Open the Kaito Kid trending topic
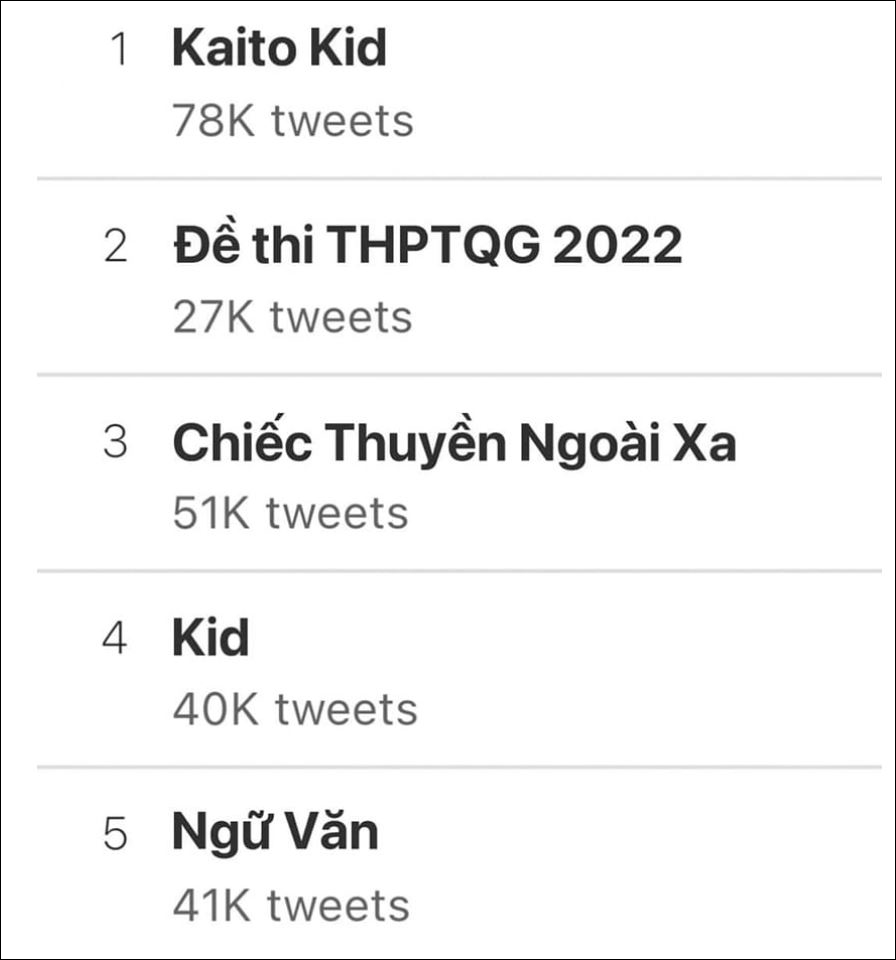Screen dimensions: 896x960 click(279, 49)
